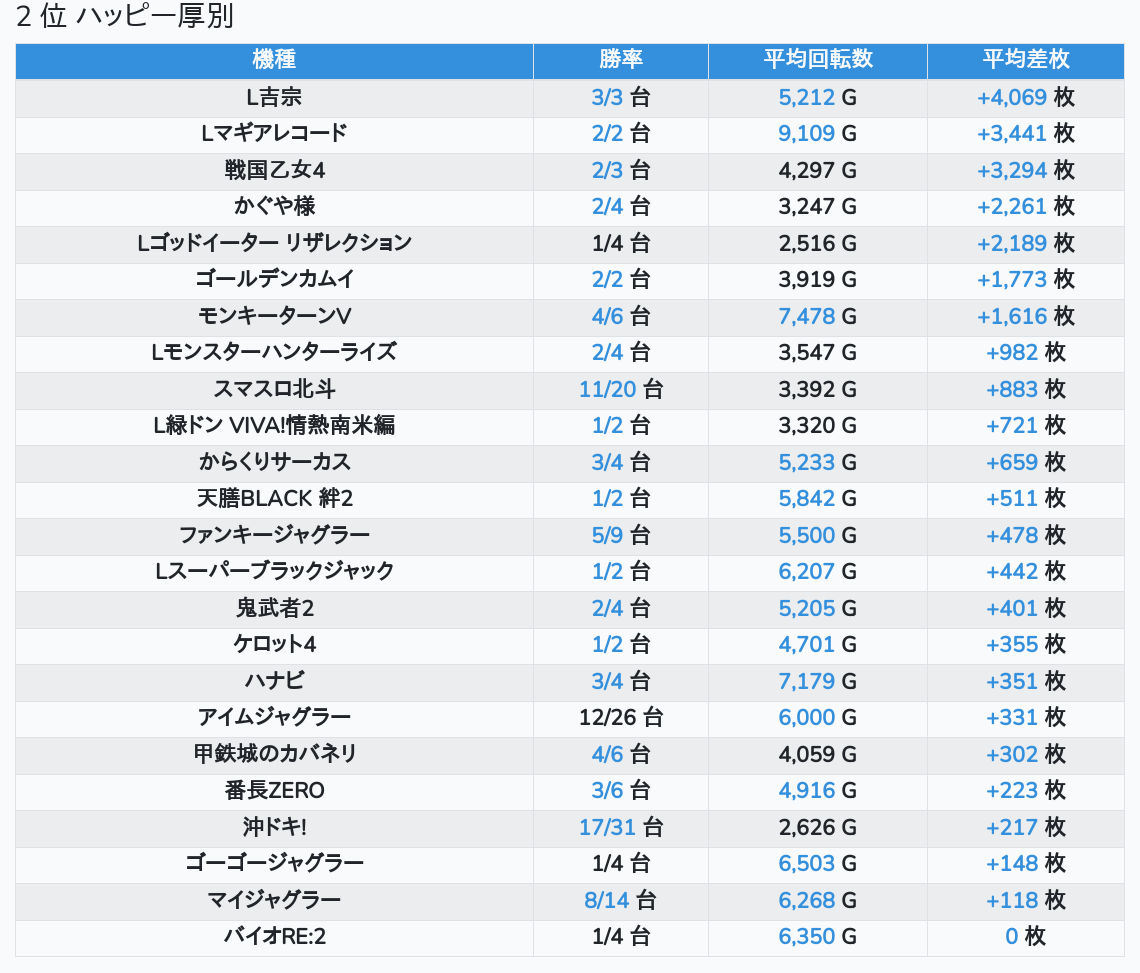The width and height of the screenshot is (1140, 973).
Task: Click the +721 枚 average difference
Action: (1026, 425)
